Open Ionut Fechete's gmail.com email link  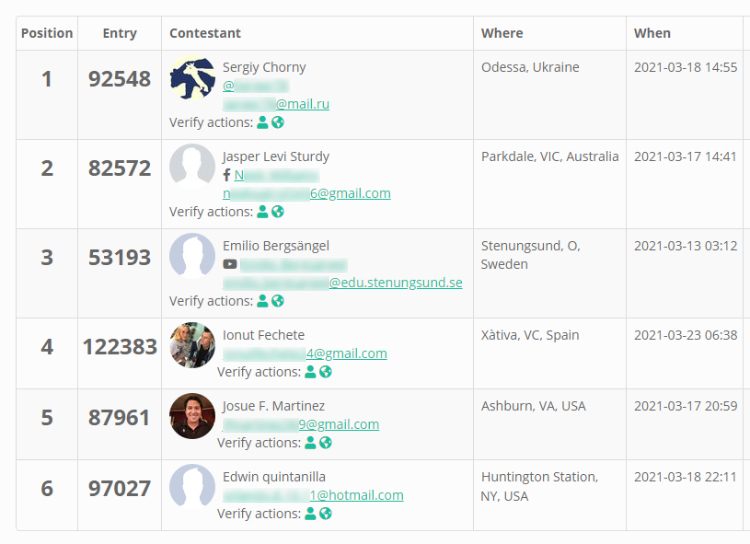pyautogui.click(x=305, y=354)
